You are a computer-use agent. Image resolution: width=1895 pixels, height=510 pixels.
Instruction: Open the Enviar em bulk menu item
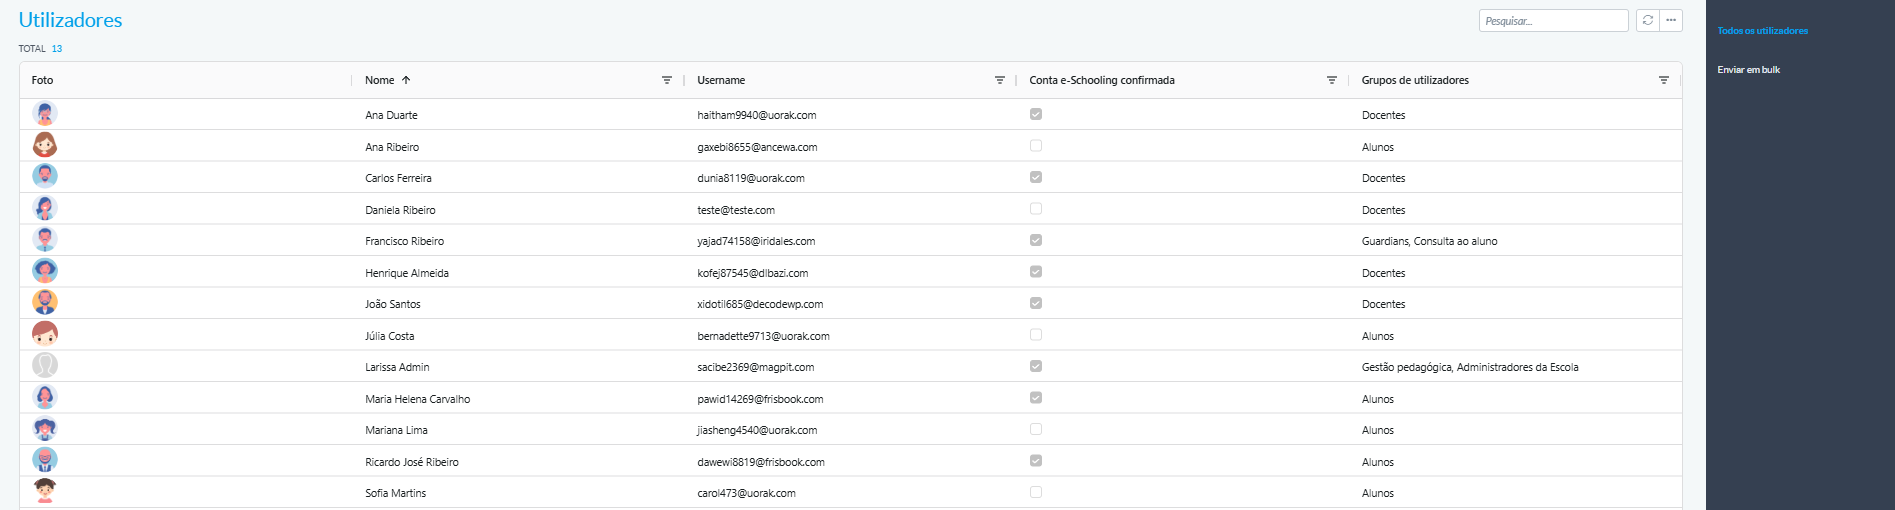(x=1748, y=70)
